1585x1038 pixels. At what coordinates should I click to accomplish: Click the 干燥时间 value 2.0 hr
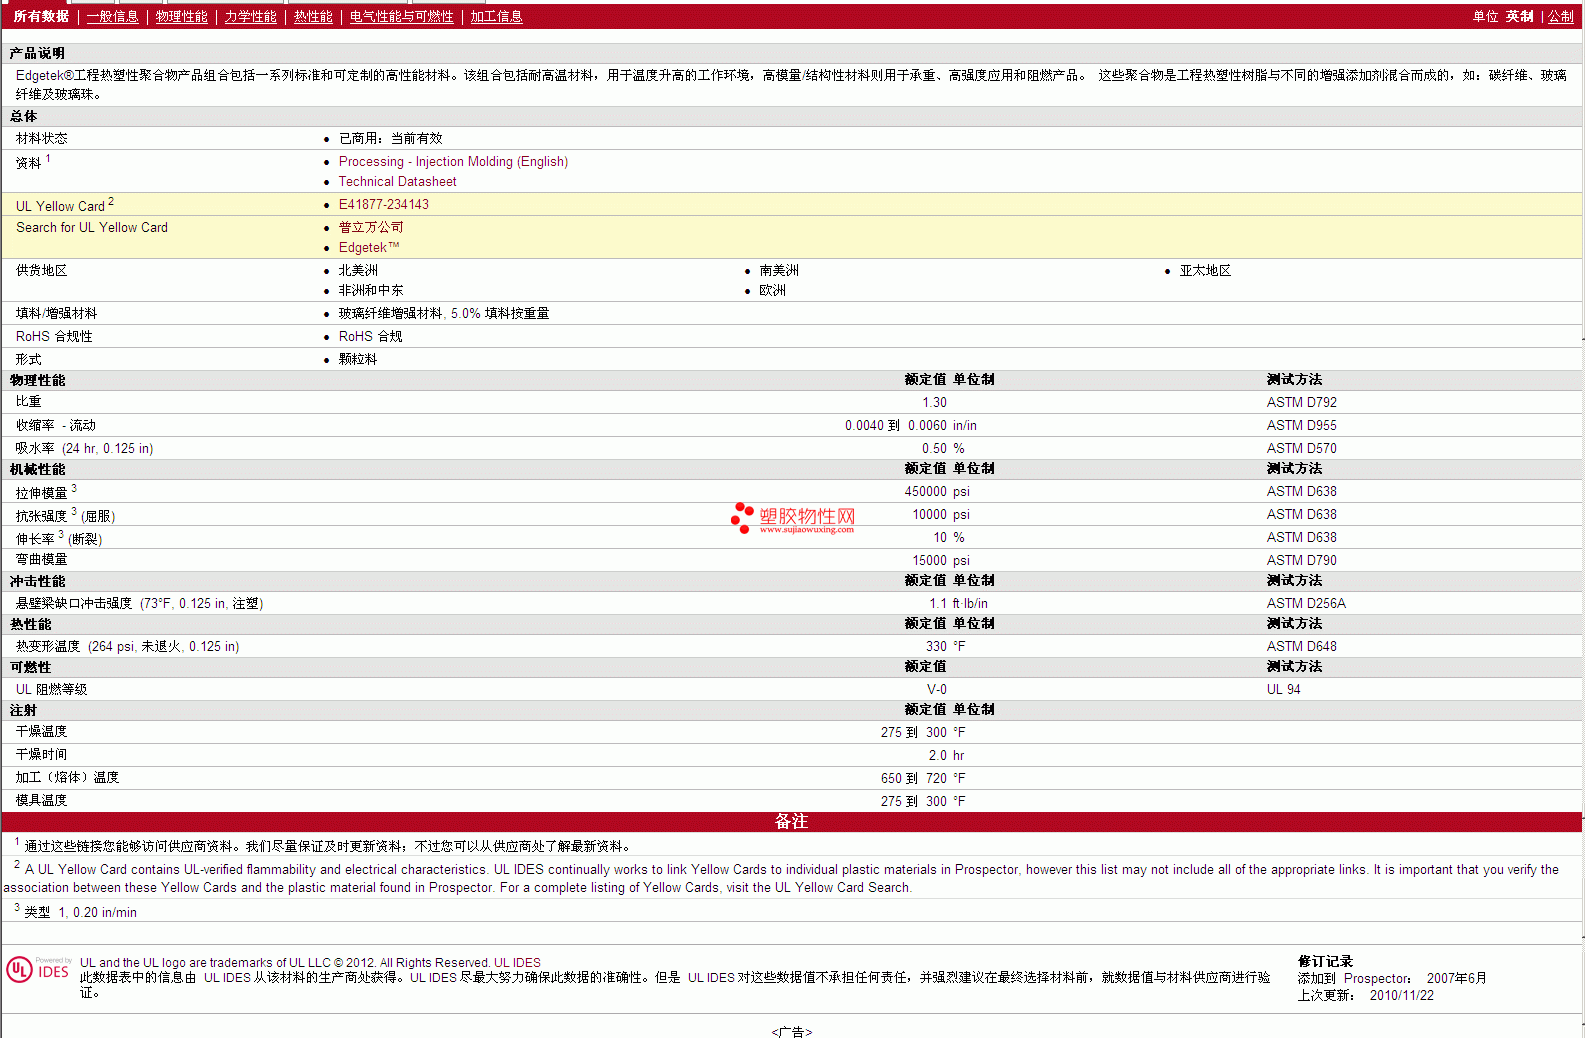pos(946,755)
